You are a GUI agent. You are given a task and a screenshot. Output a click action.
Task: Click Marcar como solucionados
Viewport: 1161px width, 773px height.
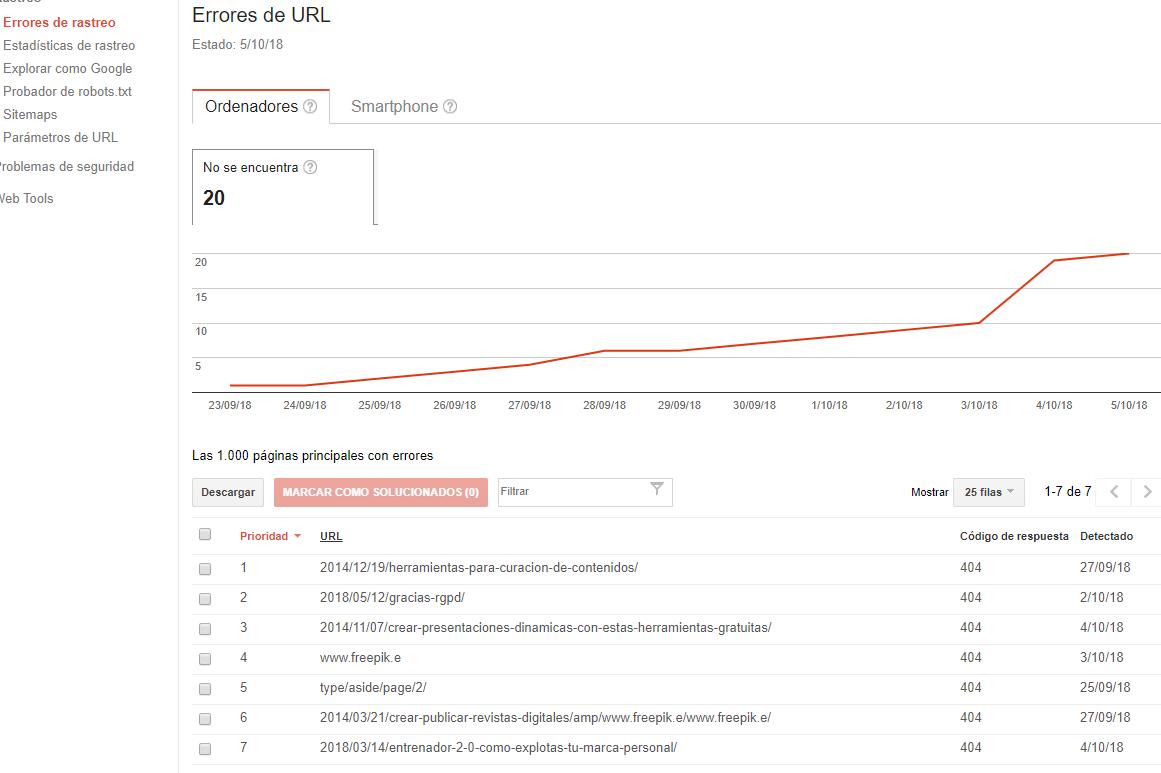tap(380, 492)
